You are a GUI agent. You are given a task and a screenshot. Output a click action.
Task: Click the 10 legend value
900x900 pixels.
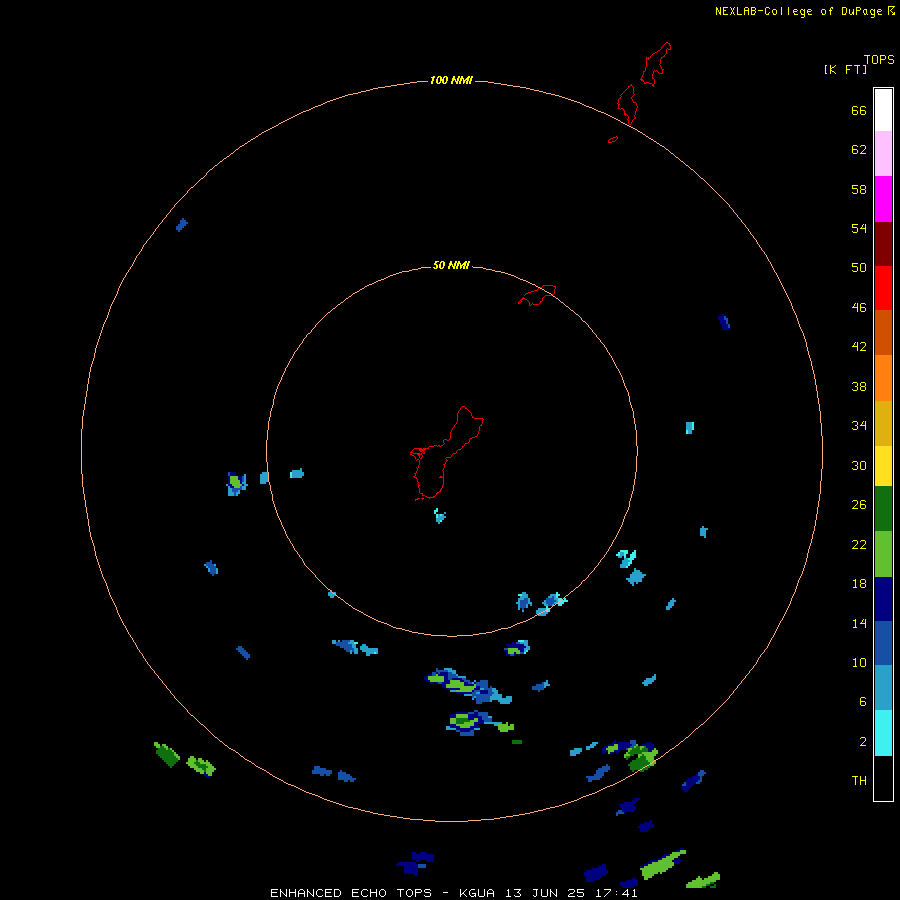tap(859, 663)
